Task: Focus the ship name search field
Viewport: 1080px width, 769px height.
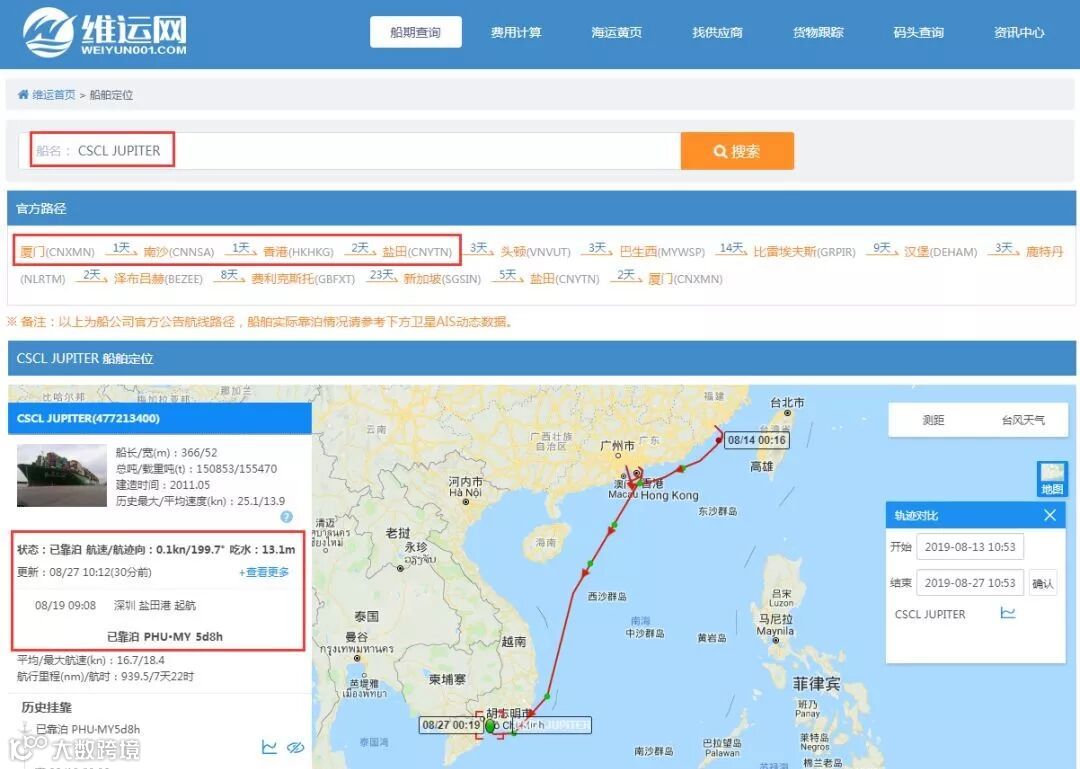Action: tap(350, 151)
